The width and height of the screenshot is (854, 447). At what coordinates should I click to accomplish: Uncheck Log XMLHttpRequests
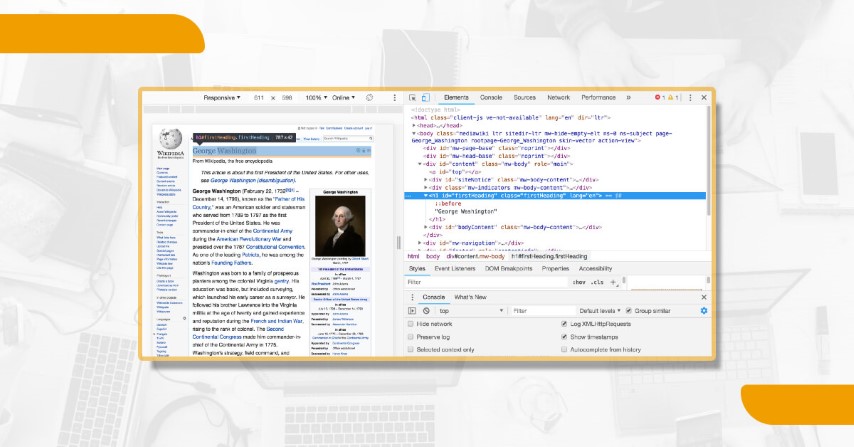(564, 324)
